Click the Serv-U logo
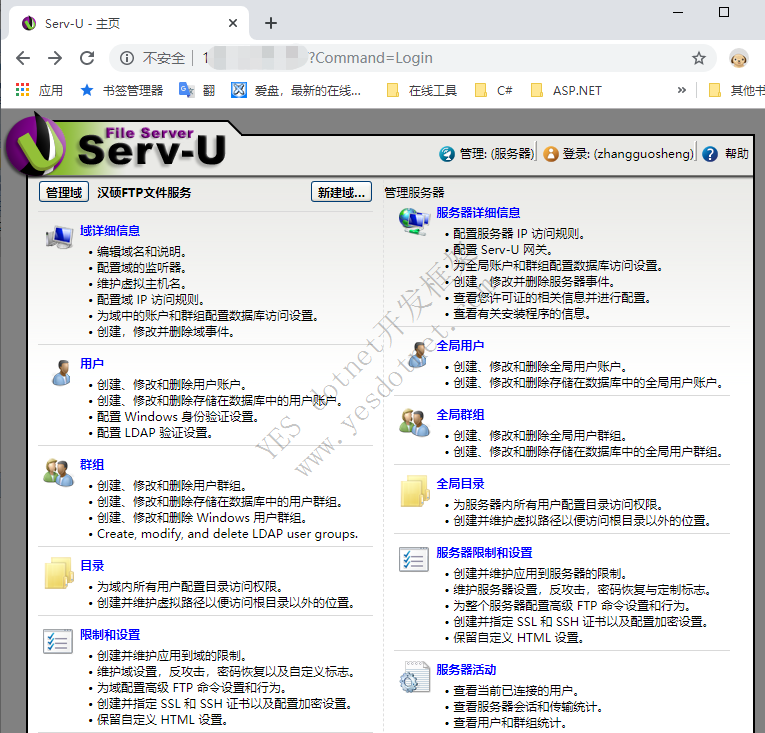This screenshot has width=765, height=733. coord(117,146)
